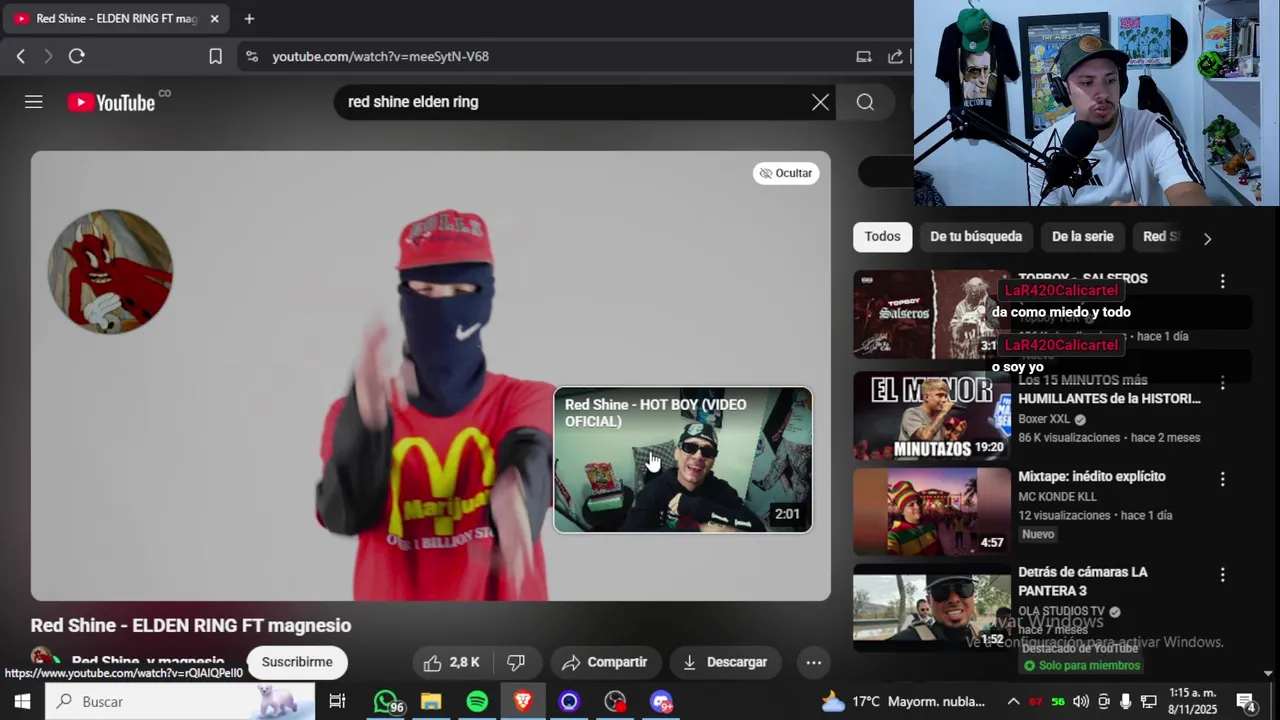Go to YouTube home via logo
Image resolution: width=1280 pixels, height=720 pixels.
tap(111, 102)
